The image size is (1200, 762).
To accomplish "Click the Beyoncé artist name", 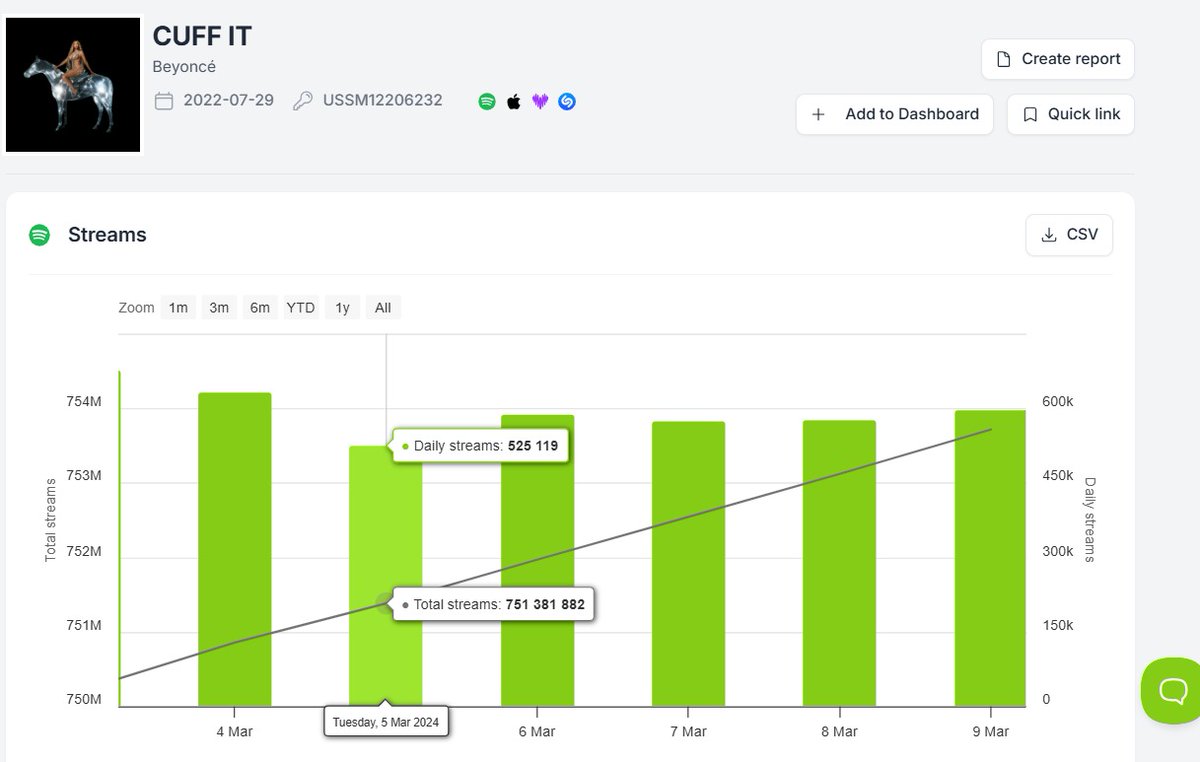I will click(184, 67).
